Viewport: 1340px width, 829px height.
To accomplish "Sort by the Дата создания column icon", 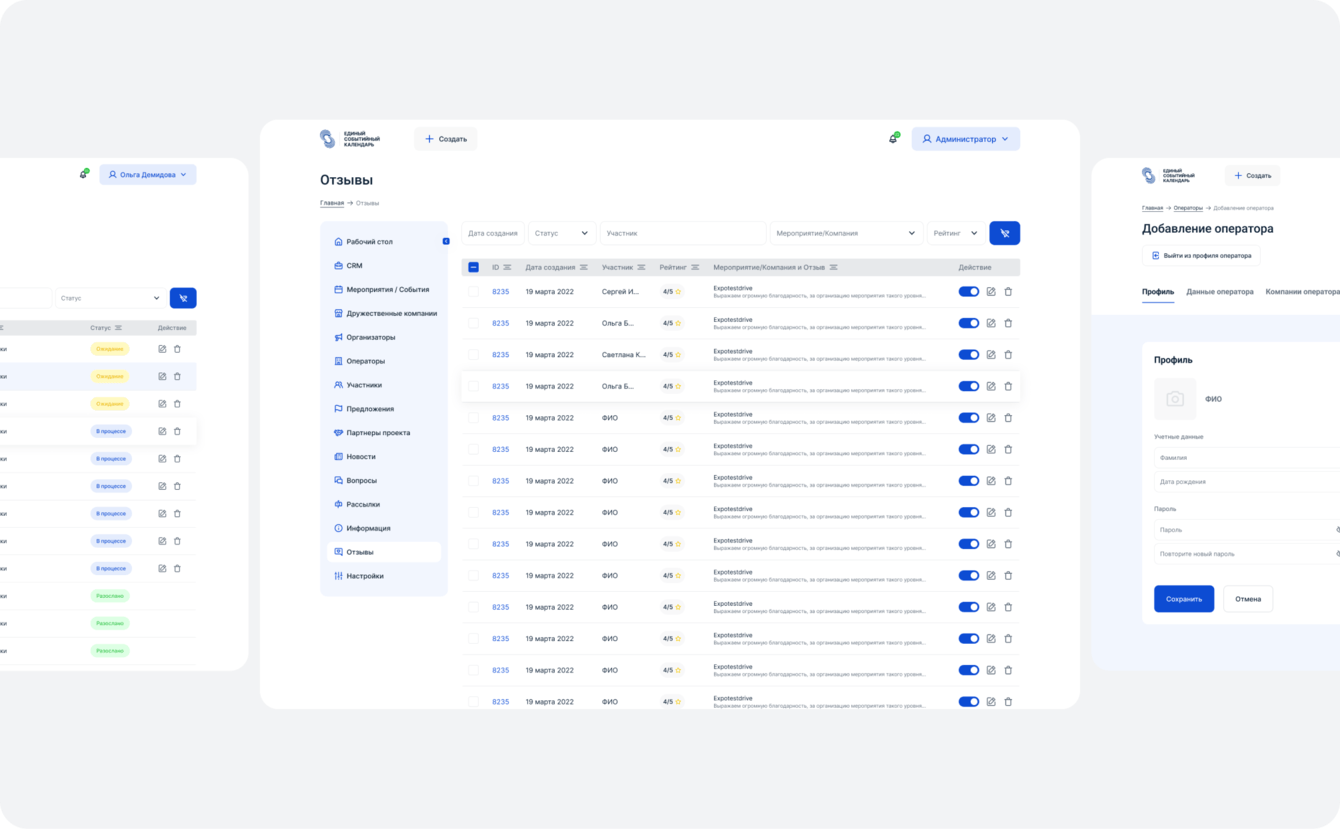I will pyautogui.click(x=585, y=268).
